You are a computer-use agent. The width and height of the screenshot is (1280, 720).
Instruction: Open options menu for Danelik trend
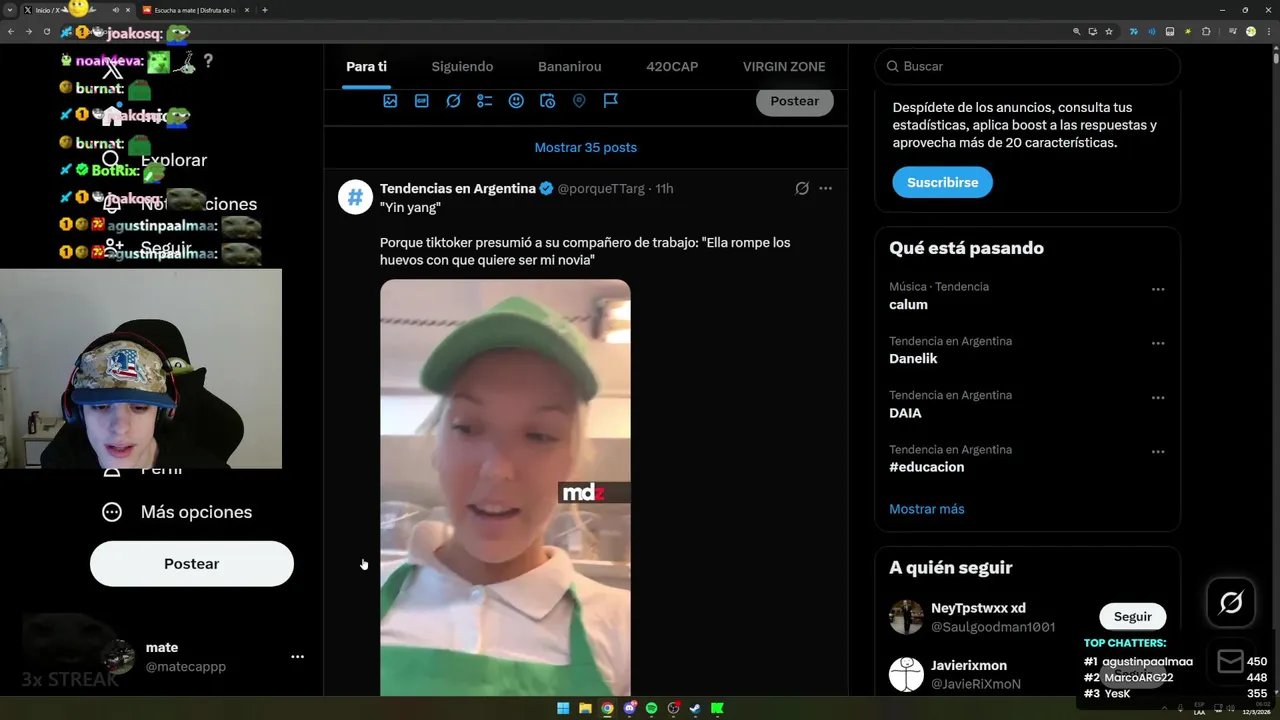pyautogui.click(x=1158, y=343)
